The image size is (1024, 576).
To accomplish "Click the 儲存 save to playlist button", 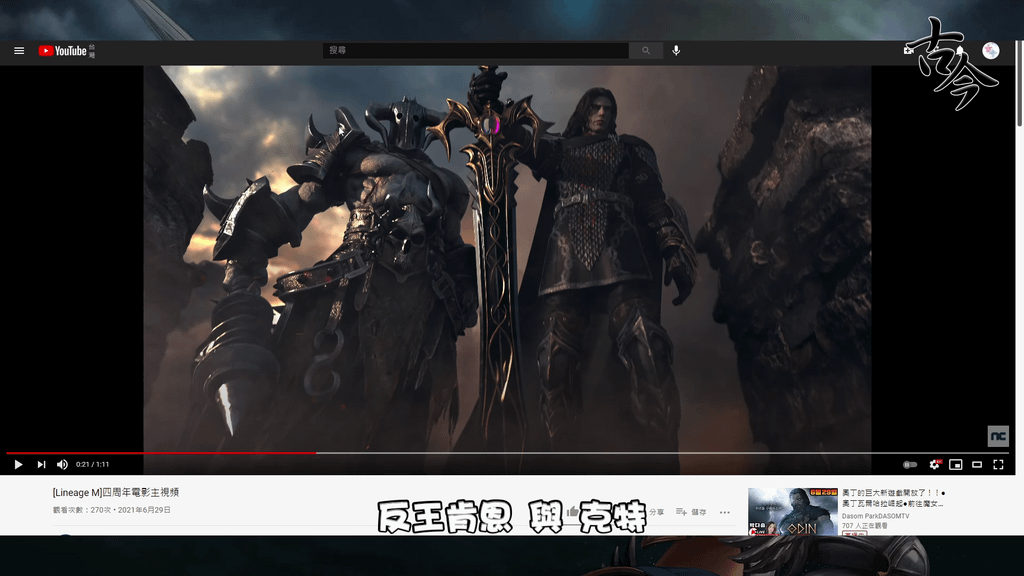I will 691,512.
